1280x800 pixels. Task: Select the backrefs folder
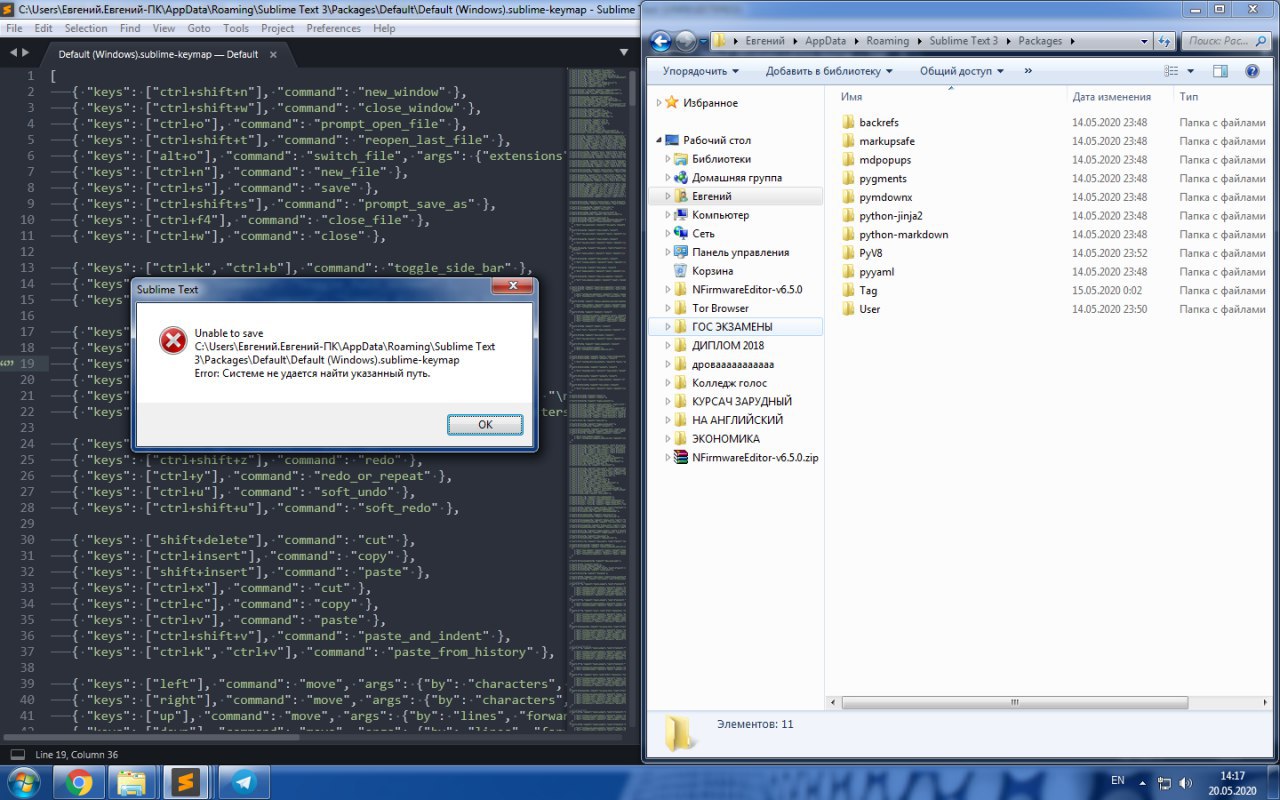(879, 123)
